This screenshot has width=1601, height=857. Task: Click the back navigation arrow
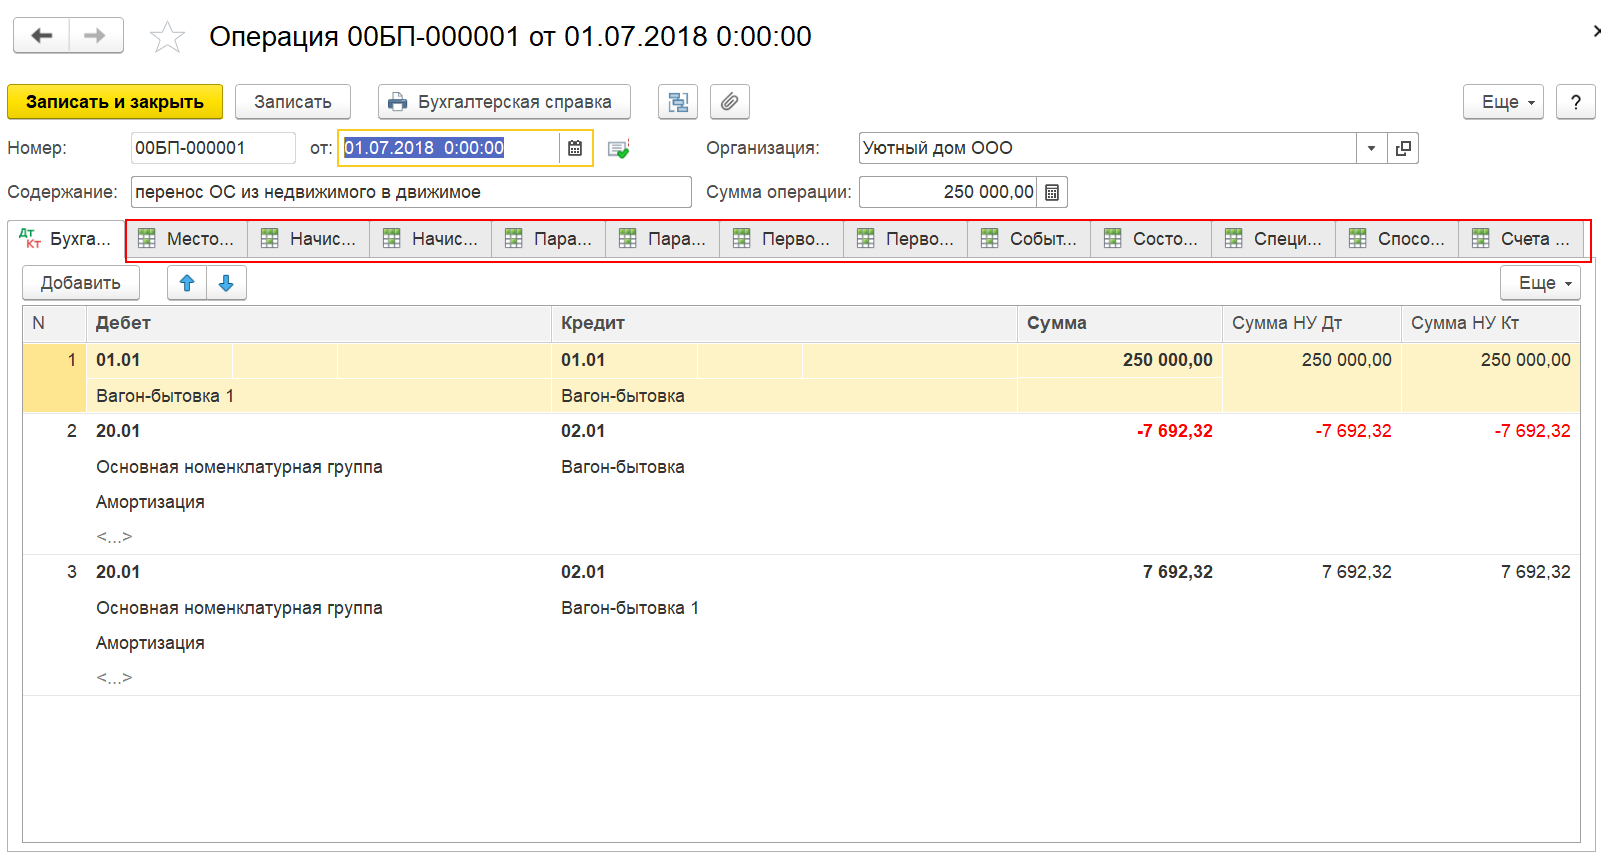(41, 36)
